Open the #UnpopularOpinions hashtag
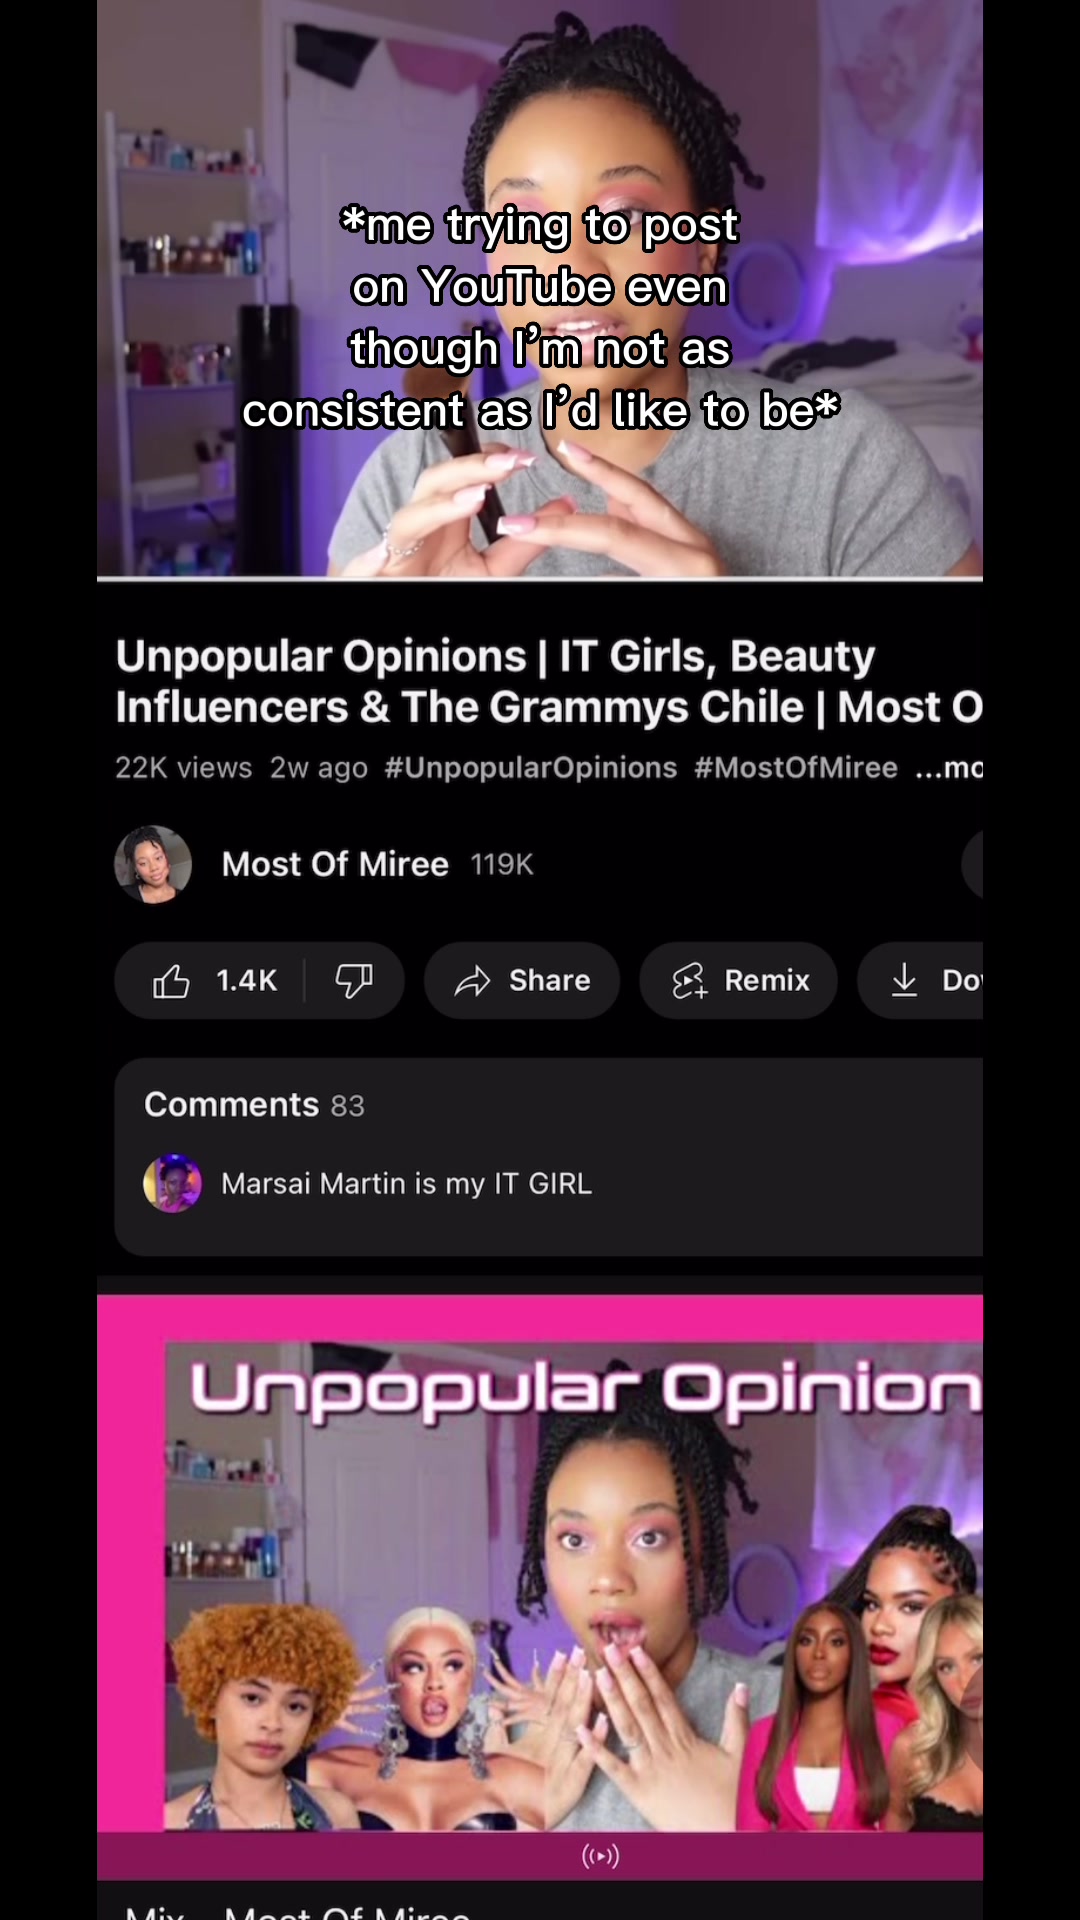 (531, 768)
